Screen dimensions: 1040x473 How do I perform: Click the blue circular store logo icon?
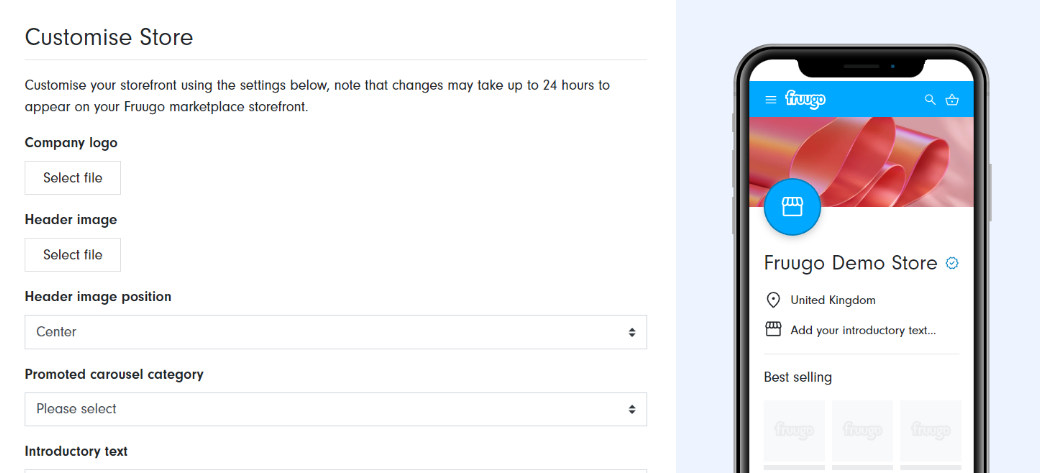[x=792, y=207]
